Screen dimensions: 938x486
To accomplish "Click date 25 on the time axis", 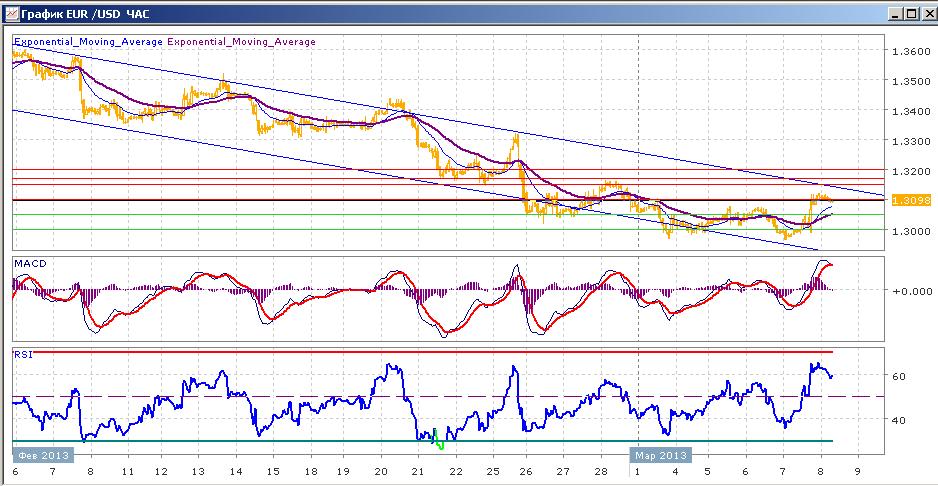I will (x=494, y=471).
